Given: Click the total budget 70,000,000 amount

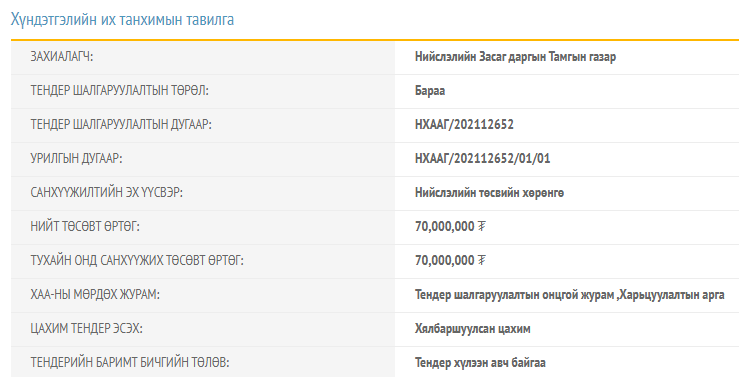Looking at the screenshot, I should (444, 227).
